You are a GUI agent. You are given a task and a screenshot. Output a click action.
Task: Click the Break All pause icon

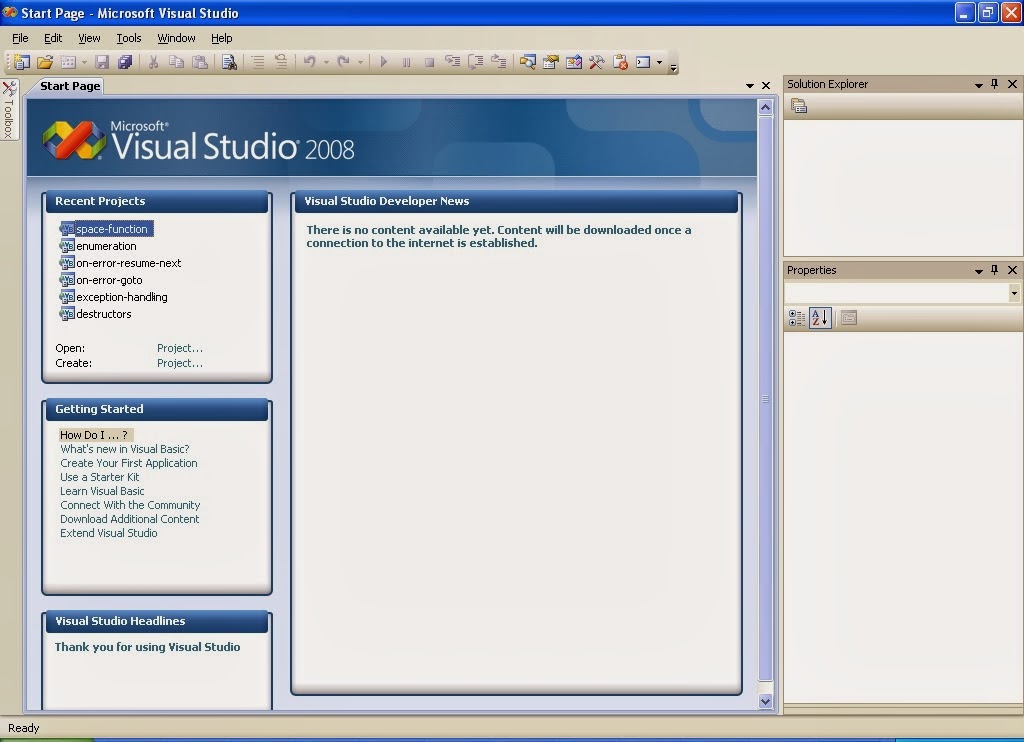[x=406, y=62]
